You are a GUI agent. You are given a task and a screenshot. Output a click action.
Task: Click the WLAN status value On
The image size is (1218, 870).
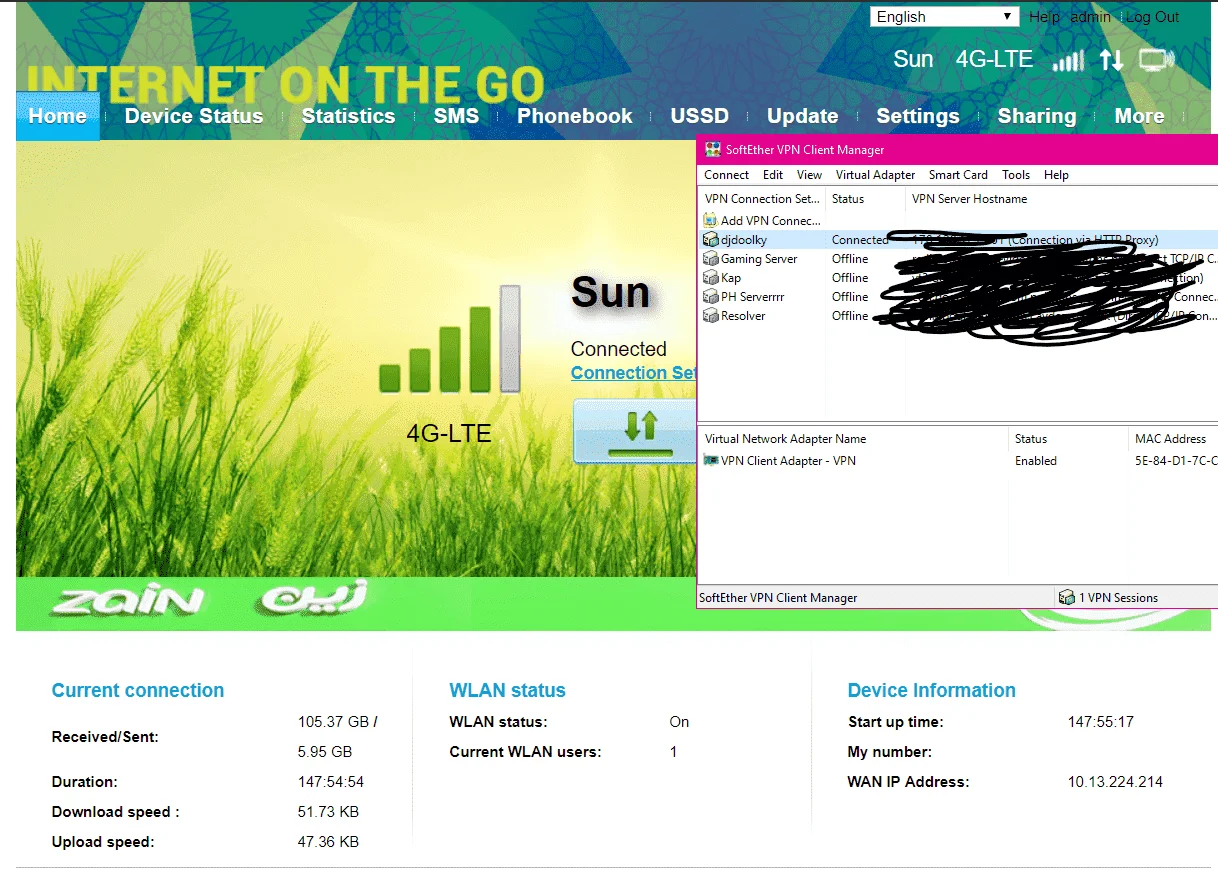[x=680, y=722]
